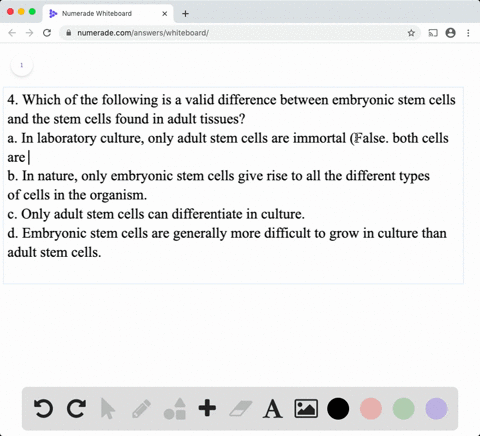Close the Numerade Whiteboard tab
Image resolution: width=480 pixels, height=436 pixels.
[165, 14]
